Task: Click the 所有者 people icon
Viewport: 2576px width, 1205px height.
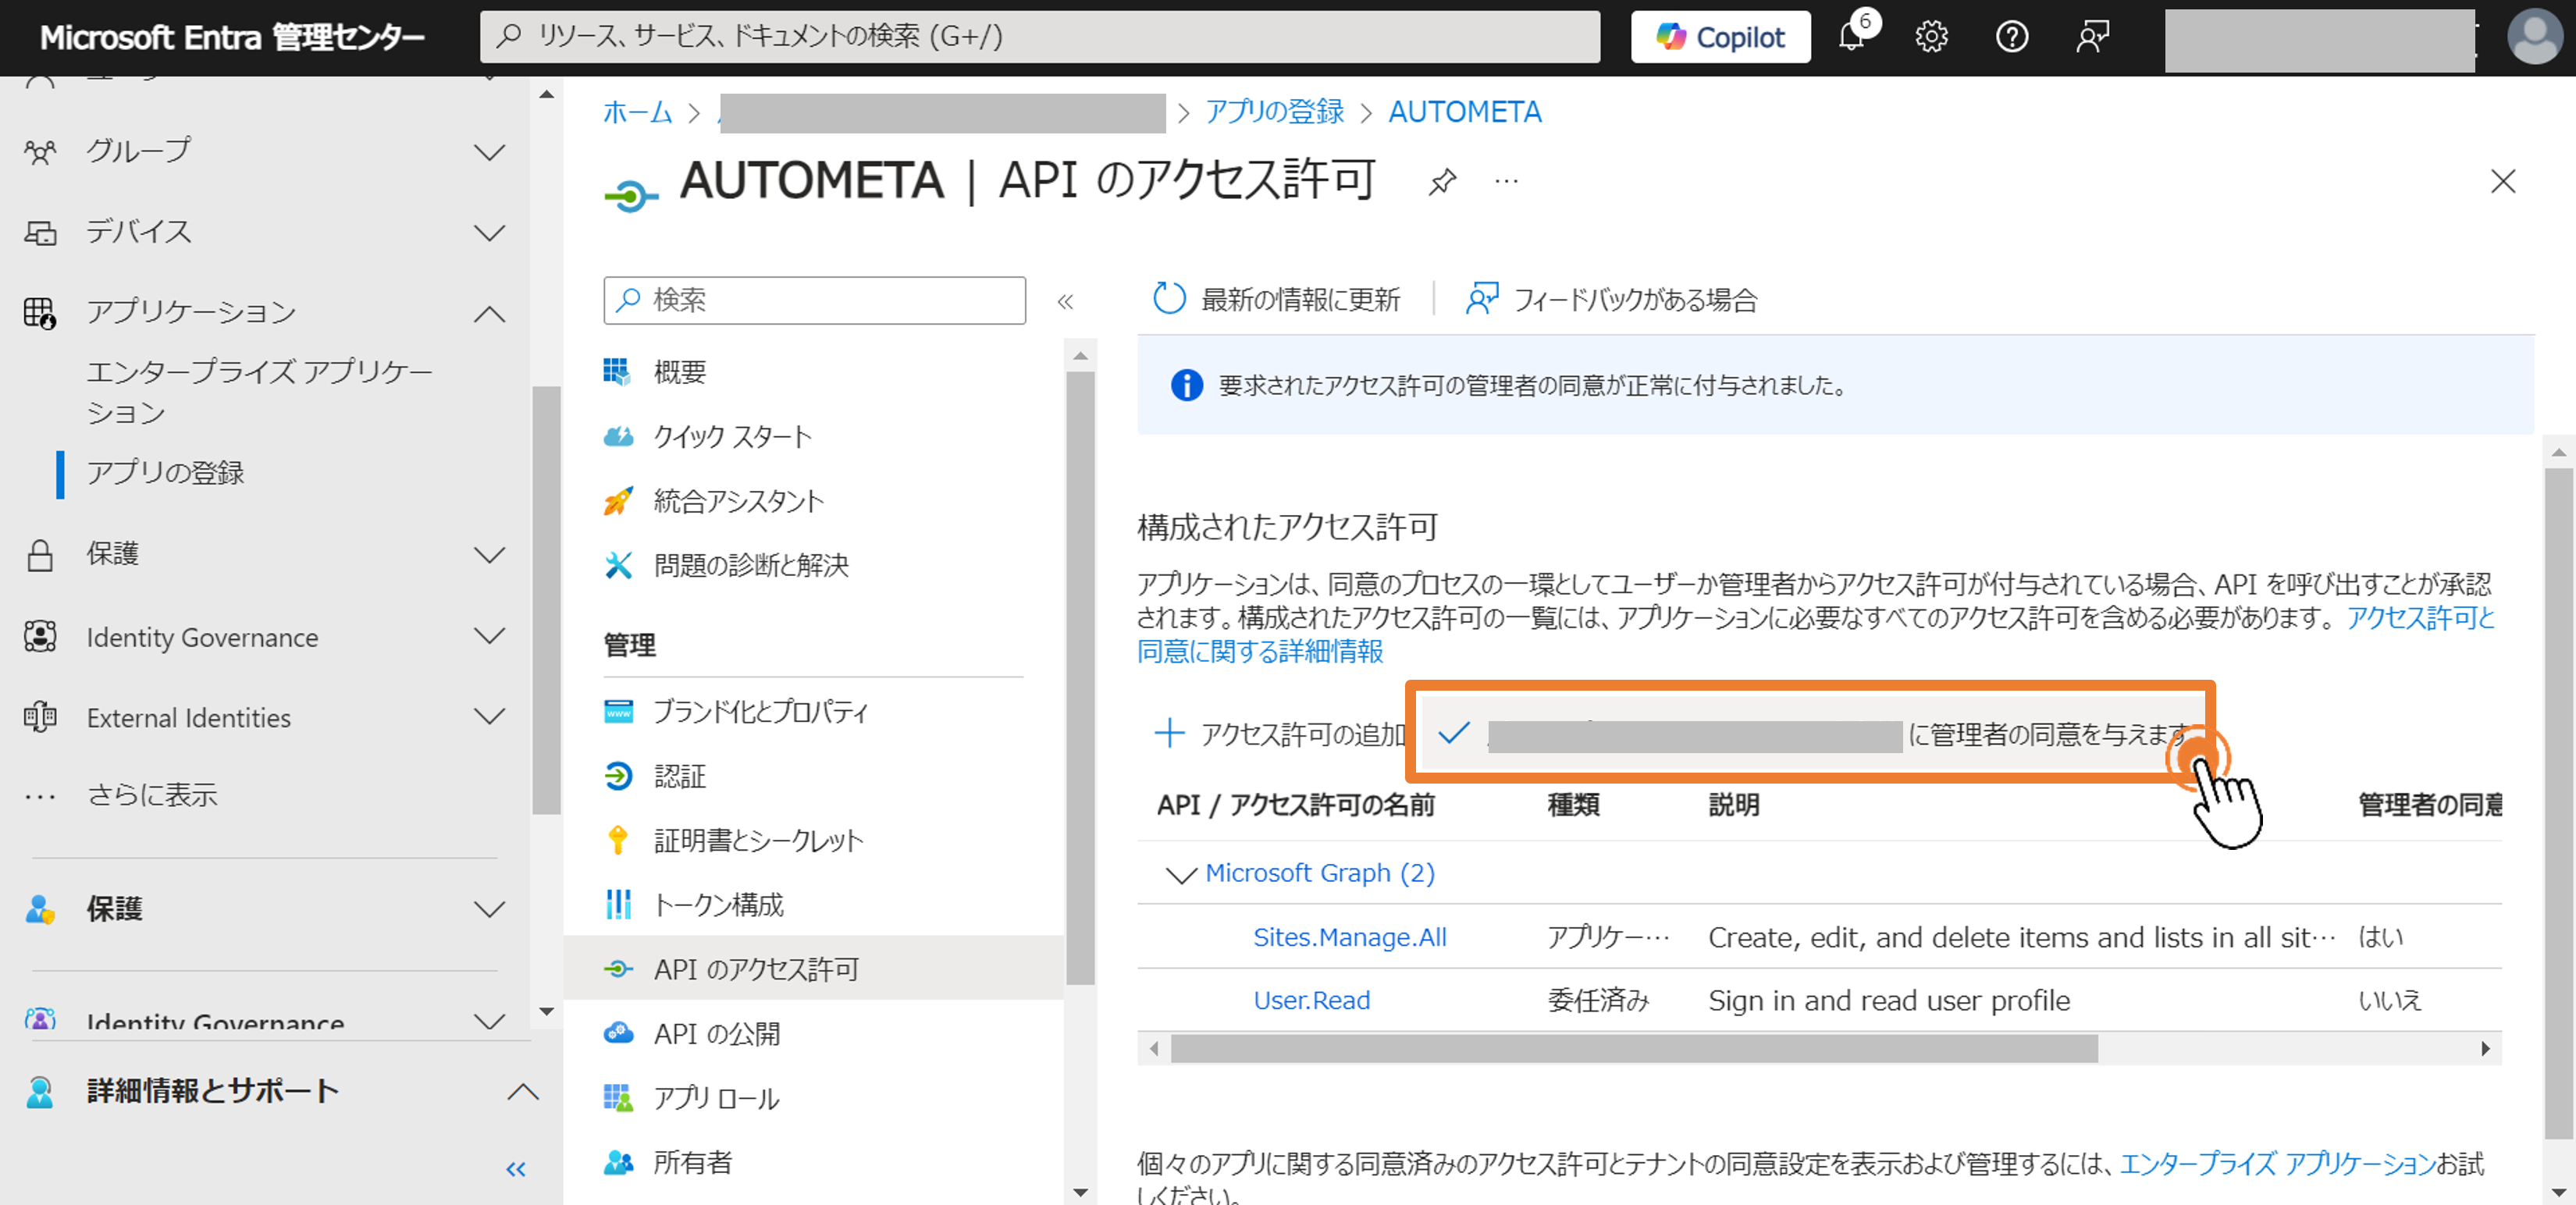Action: (618, 1162)
